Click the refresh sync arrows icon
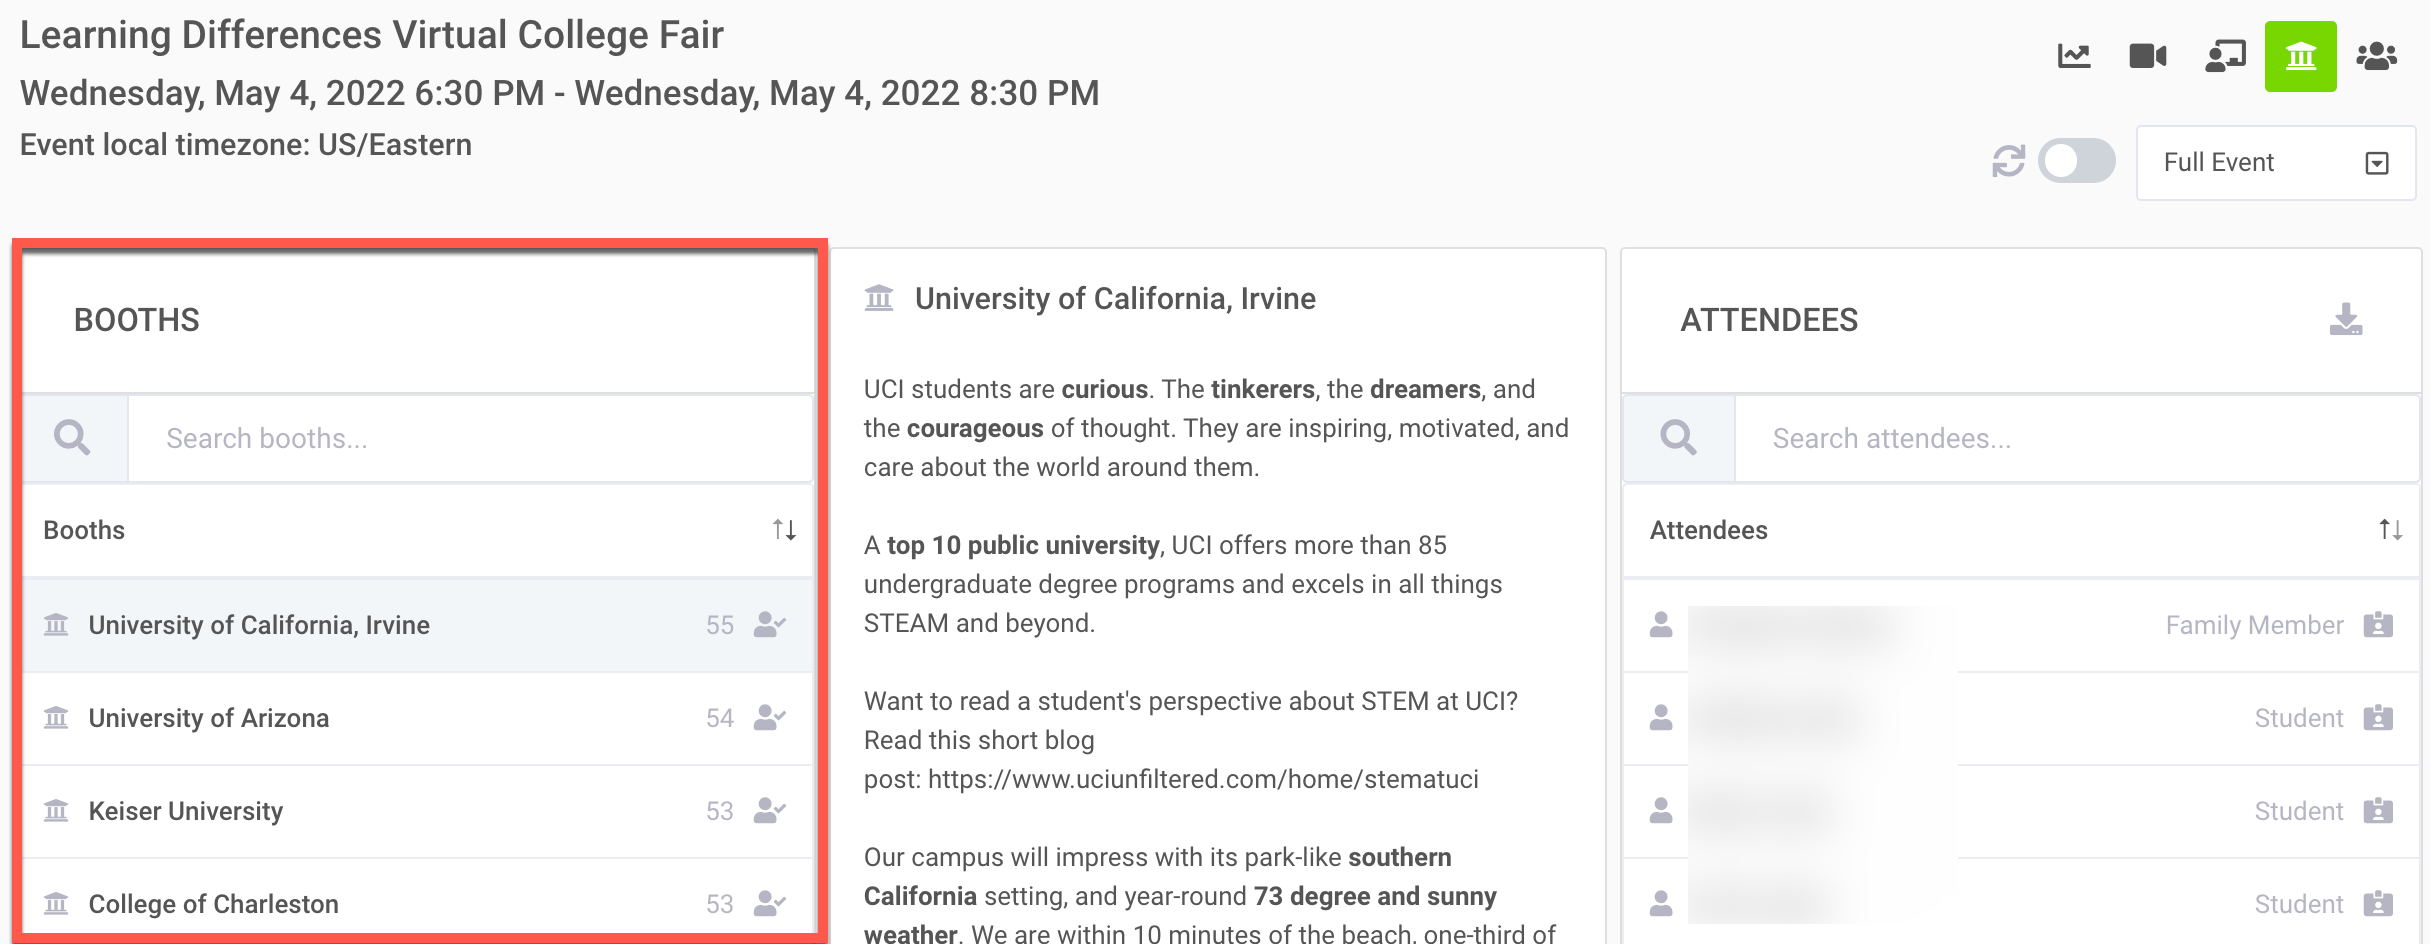 (x=2008, y=161)
